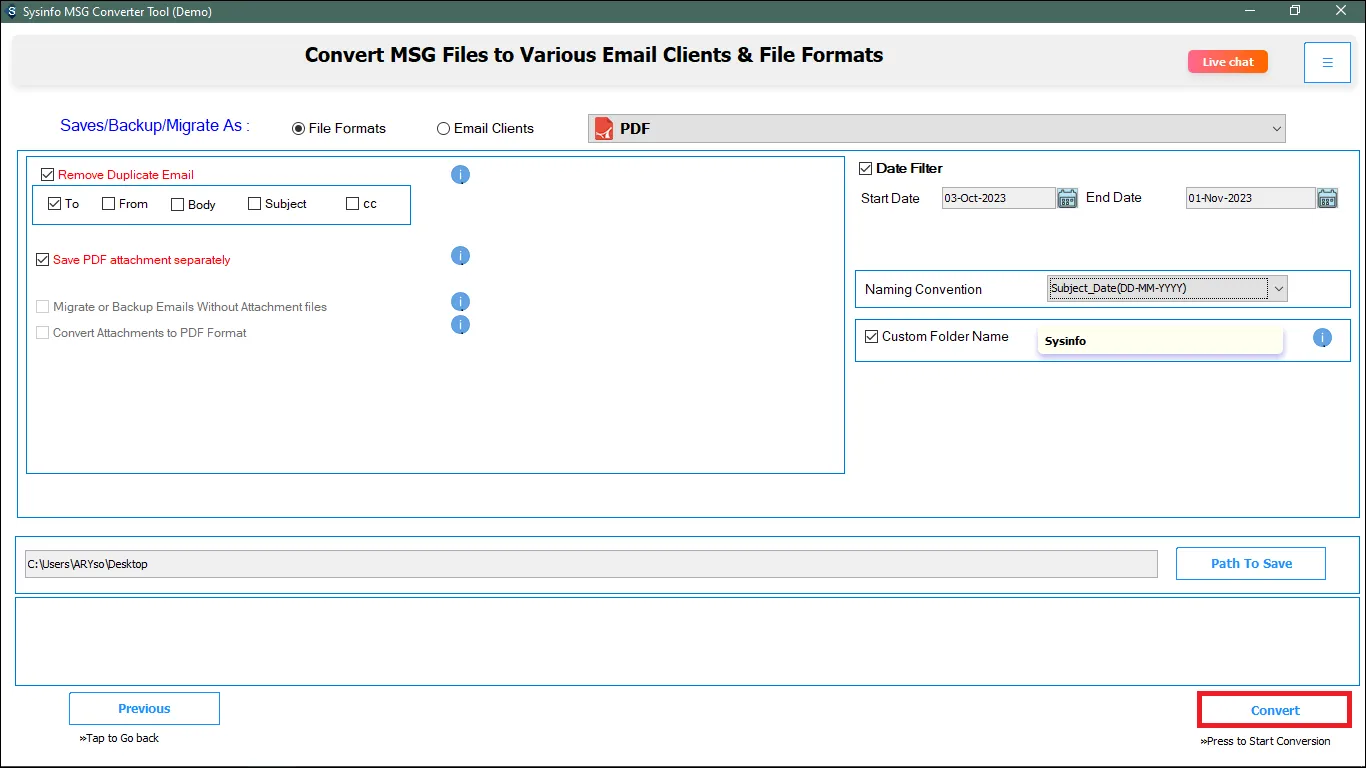The image size is (1366, 768).
Task: Minimize the Sysinfo MSG Converter window
Action: click(x=1250, y=11)
